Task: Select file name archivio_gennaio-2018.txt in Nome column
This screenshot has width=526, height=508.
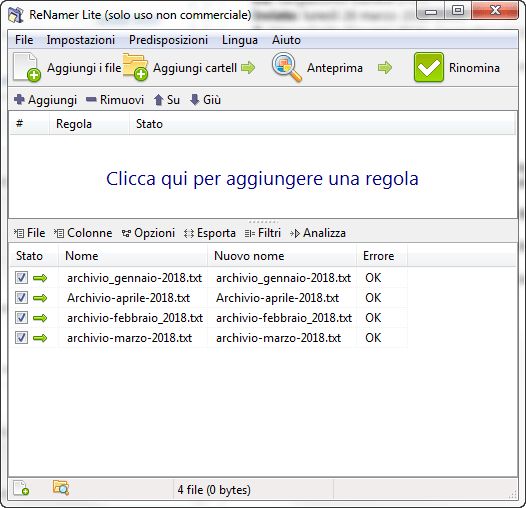Action: point(135,278)
